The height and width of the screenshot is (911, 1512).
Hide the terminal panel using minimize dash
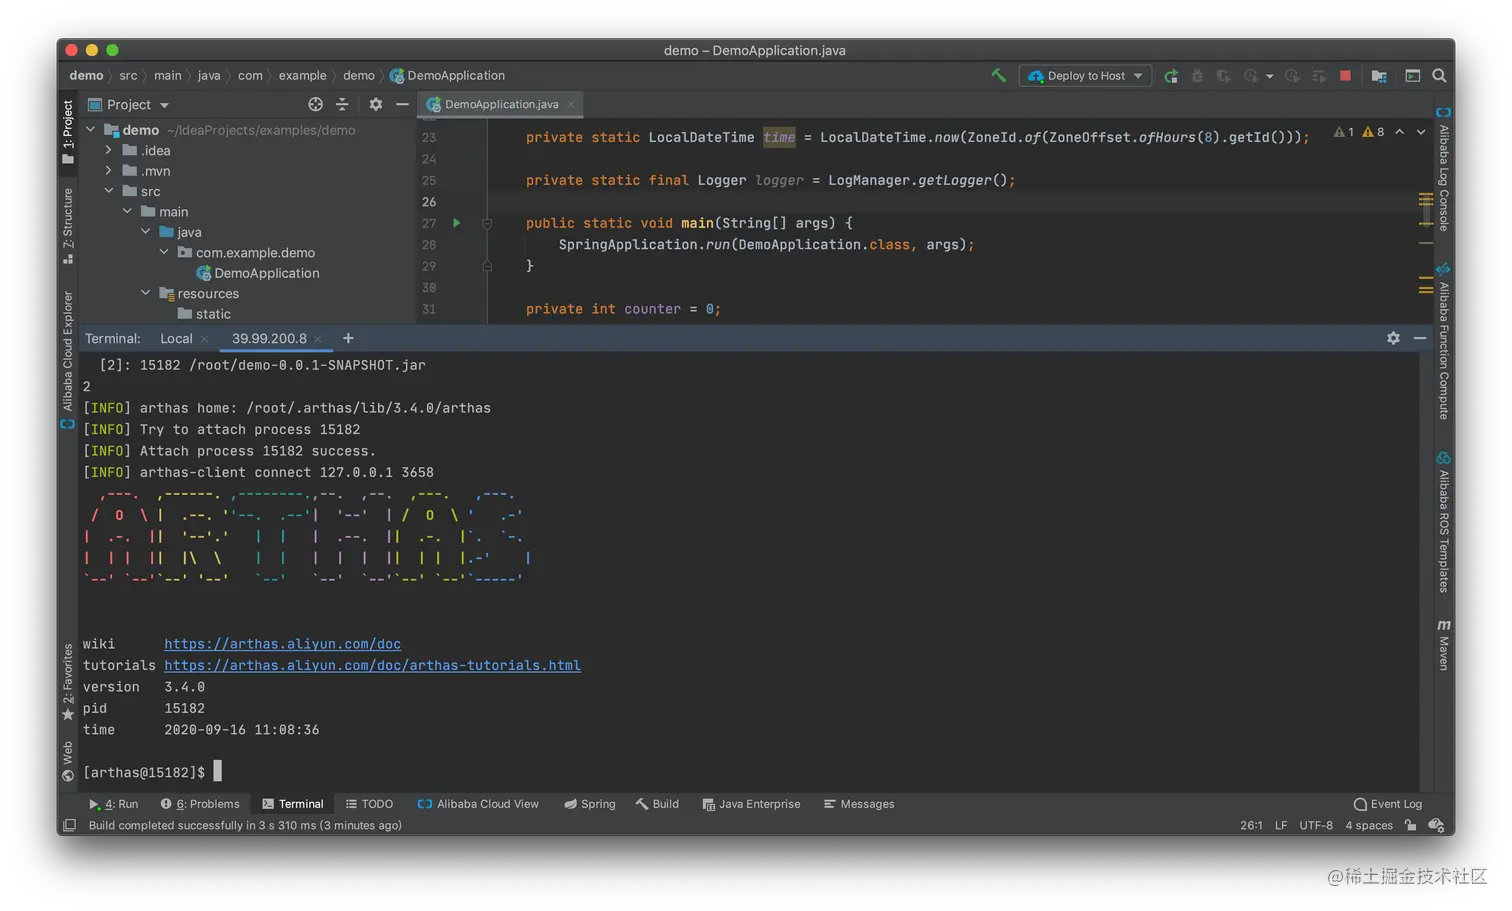[x=1420, y=338]
